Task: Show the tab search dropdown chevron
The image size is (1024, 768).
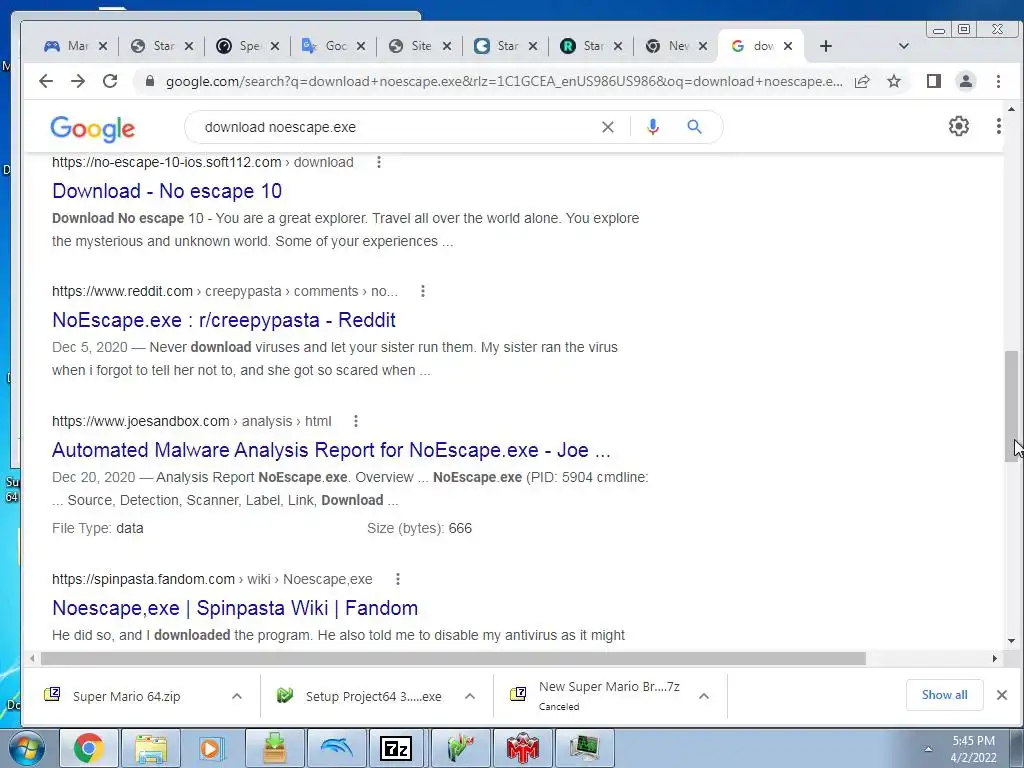Action: click(x=904, y=46)
